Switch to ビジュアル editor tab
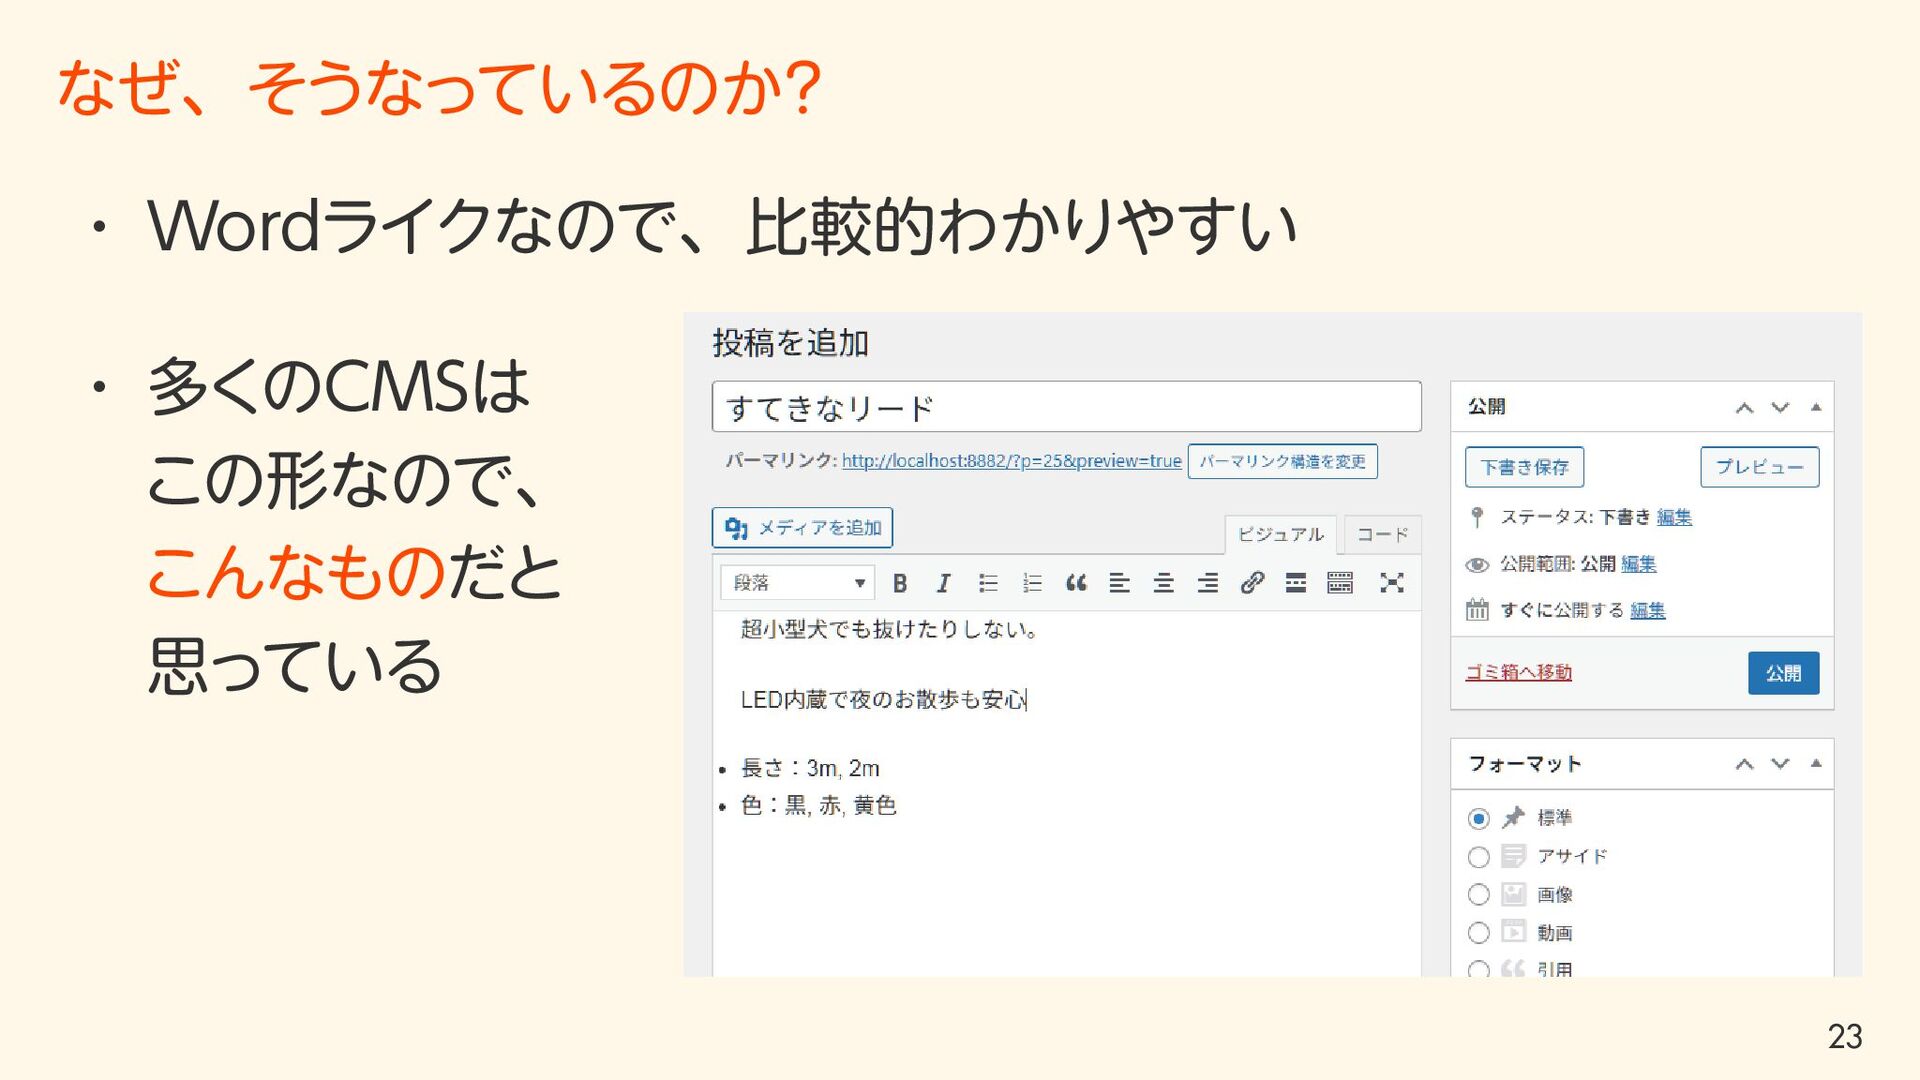The width and height of the screenshot is (1920, 1080). (x=1280, y=534)
